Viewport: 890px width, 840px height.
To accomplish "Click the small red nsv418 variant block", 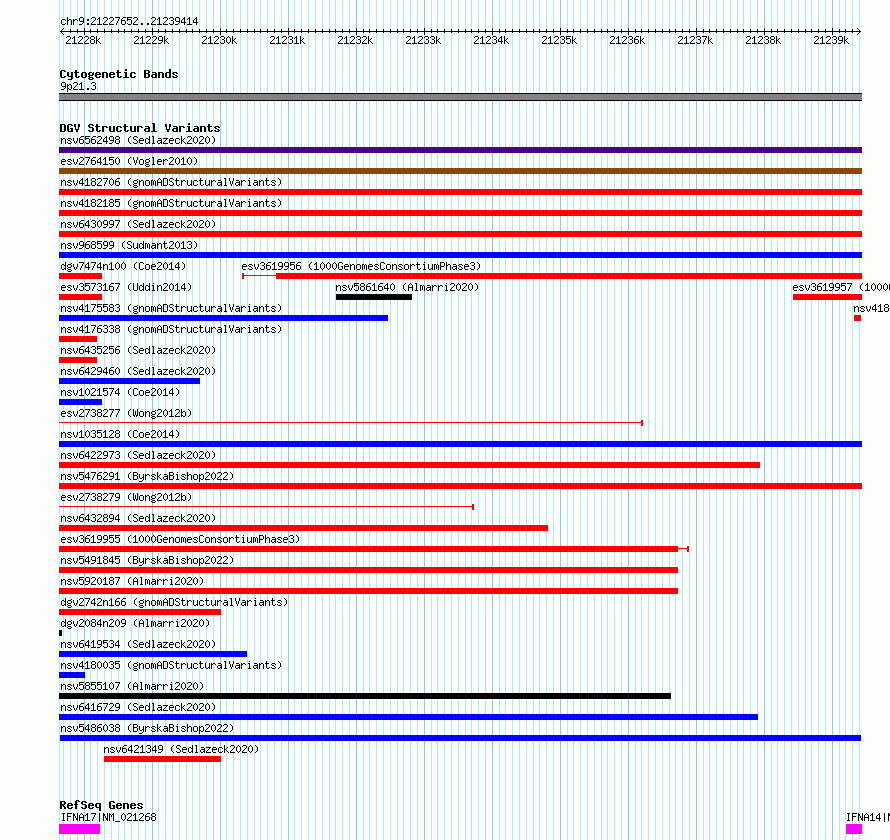I will tap(858, 318).
